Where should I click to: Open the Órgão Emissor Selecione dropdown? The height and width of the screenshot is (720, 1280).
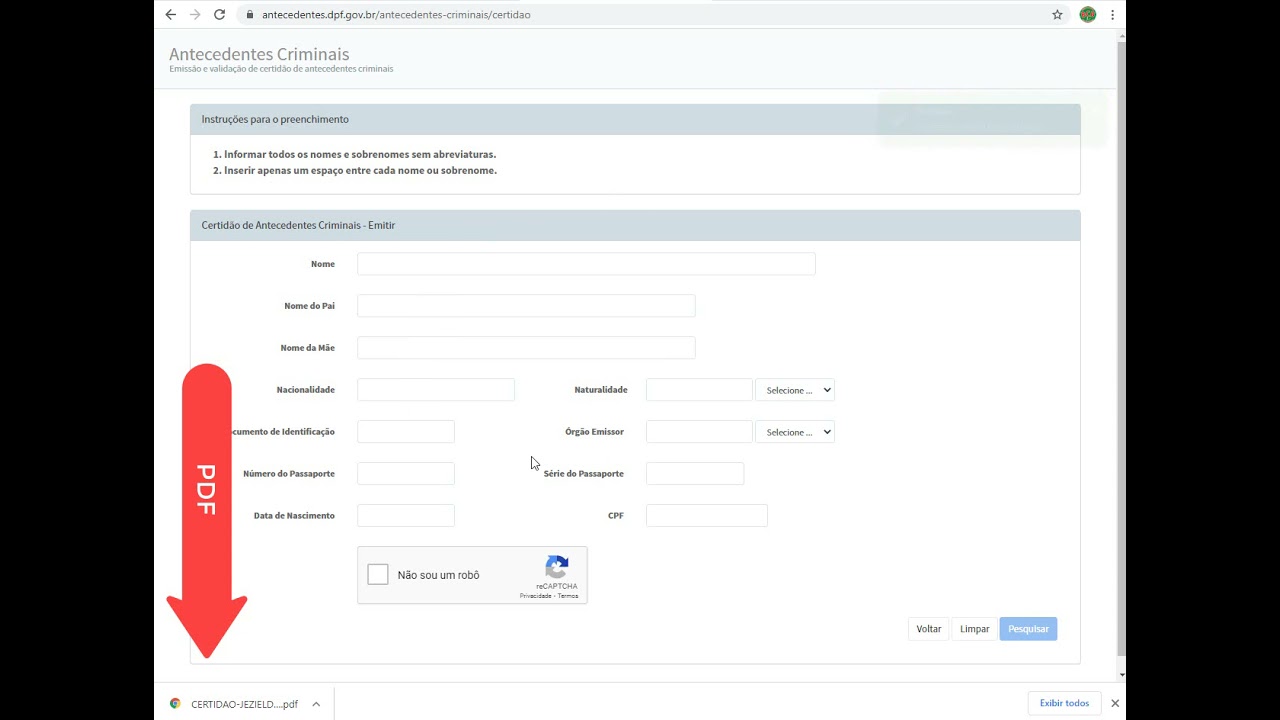[795, 432]
